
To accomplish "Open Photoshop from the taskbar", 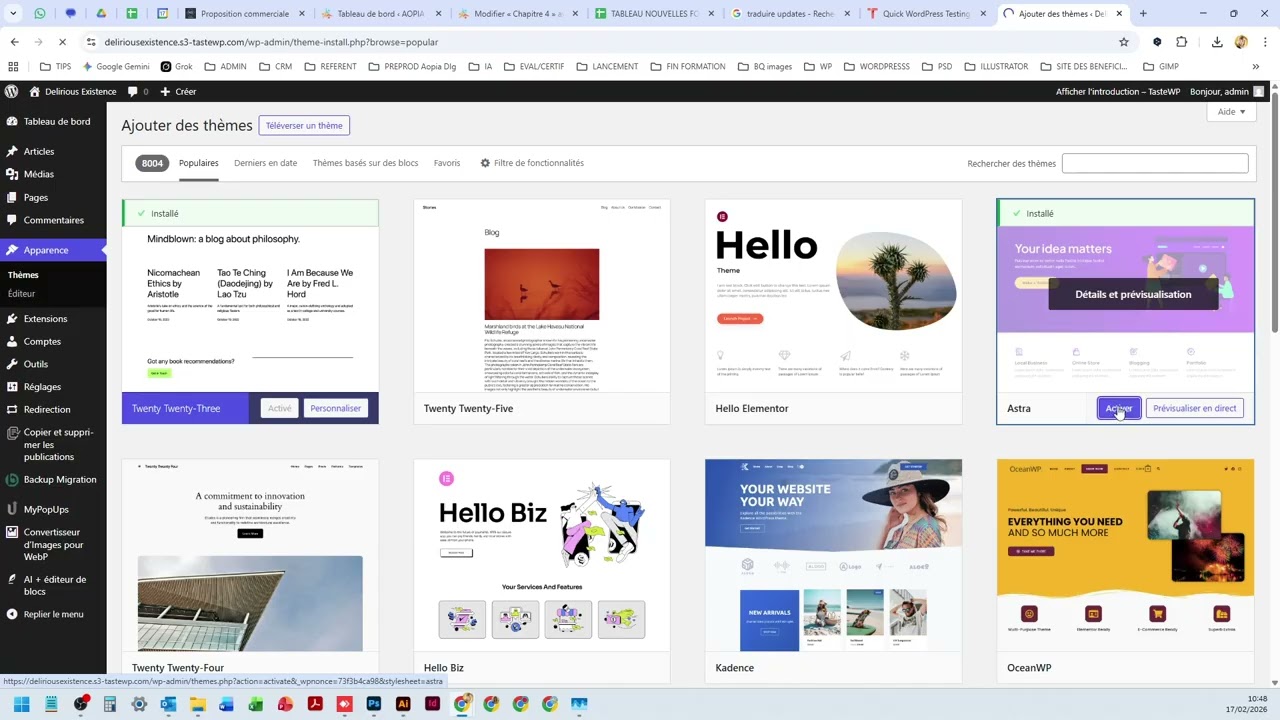I will click(374, 704).
